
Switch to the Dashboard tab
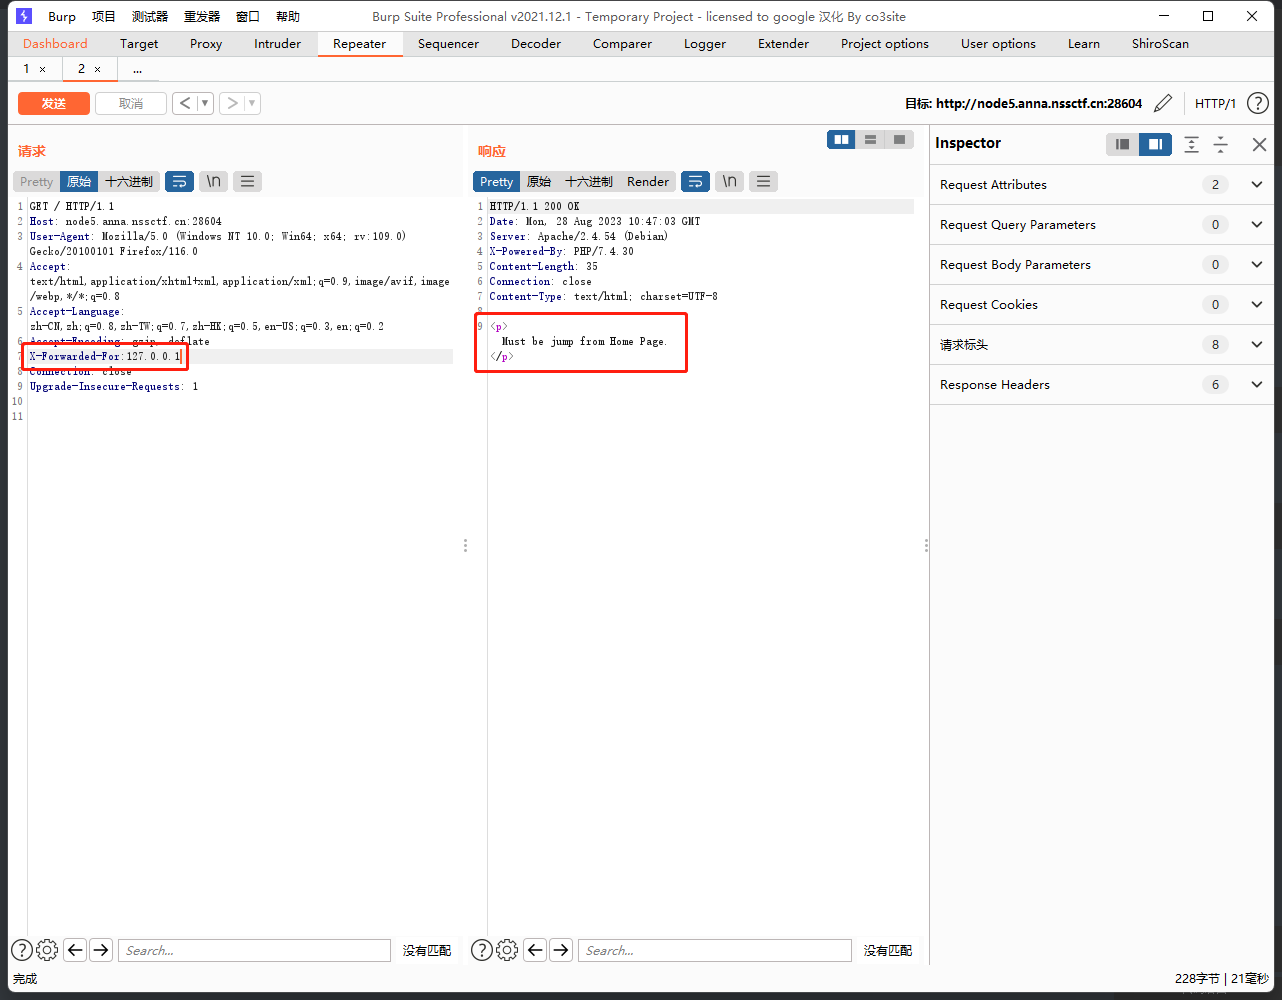55,43
